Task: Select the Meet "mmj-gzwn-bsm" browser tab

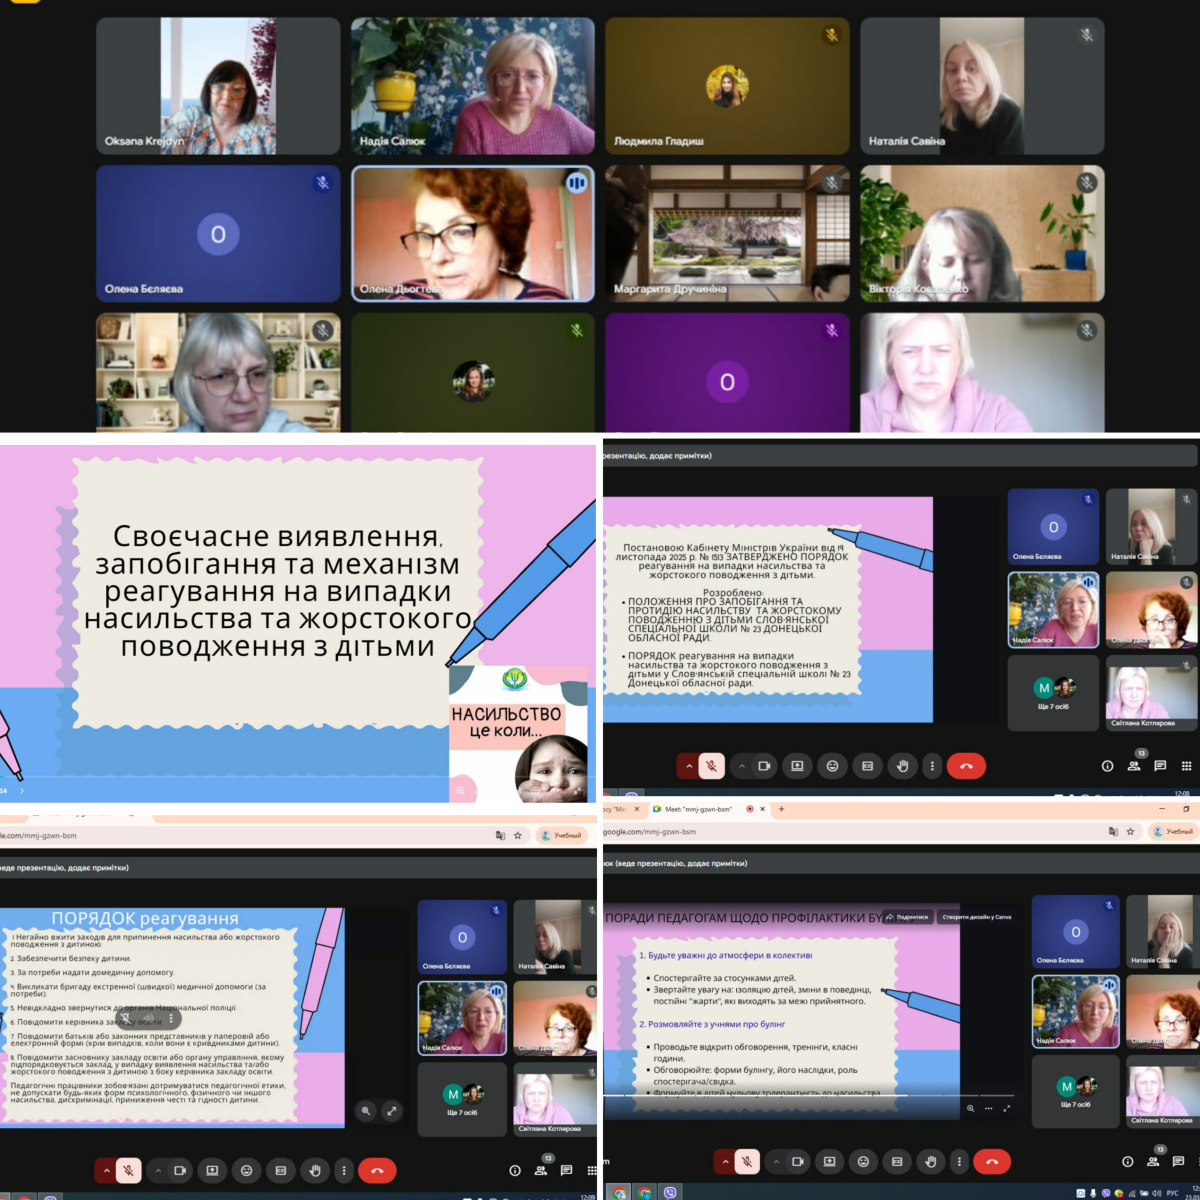Action: 697,809
